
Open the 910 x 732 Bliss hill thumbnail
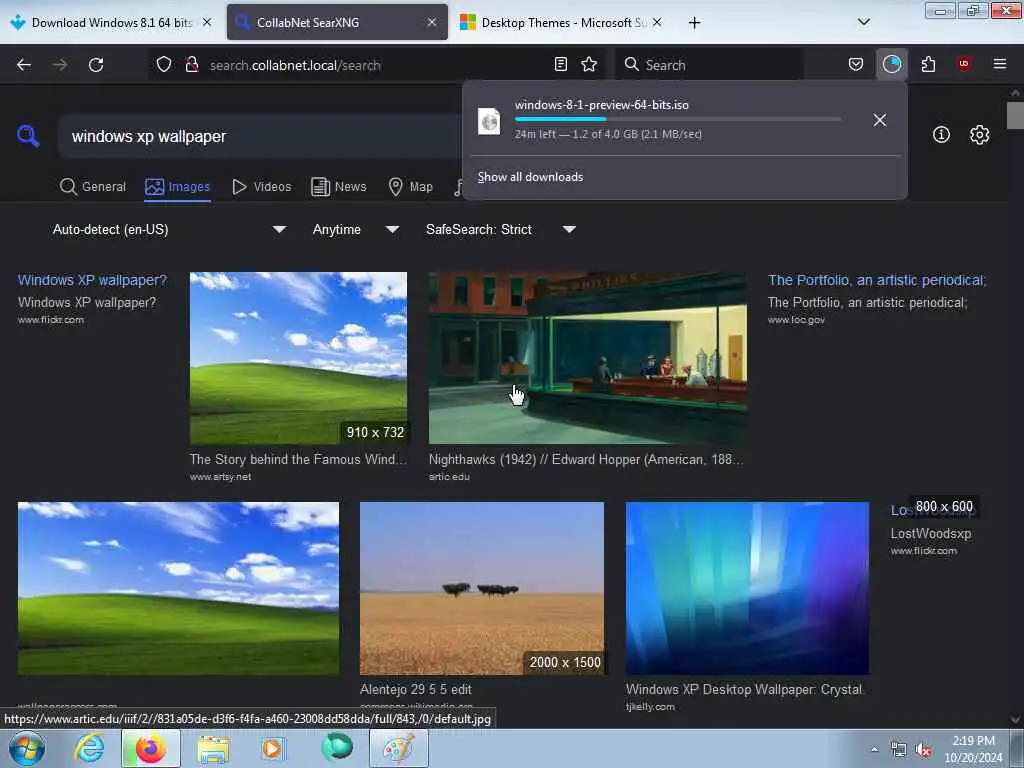point(298,358)
